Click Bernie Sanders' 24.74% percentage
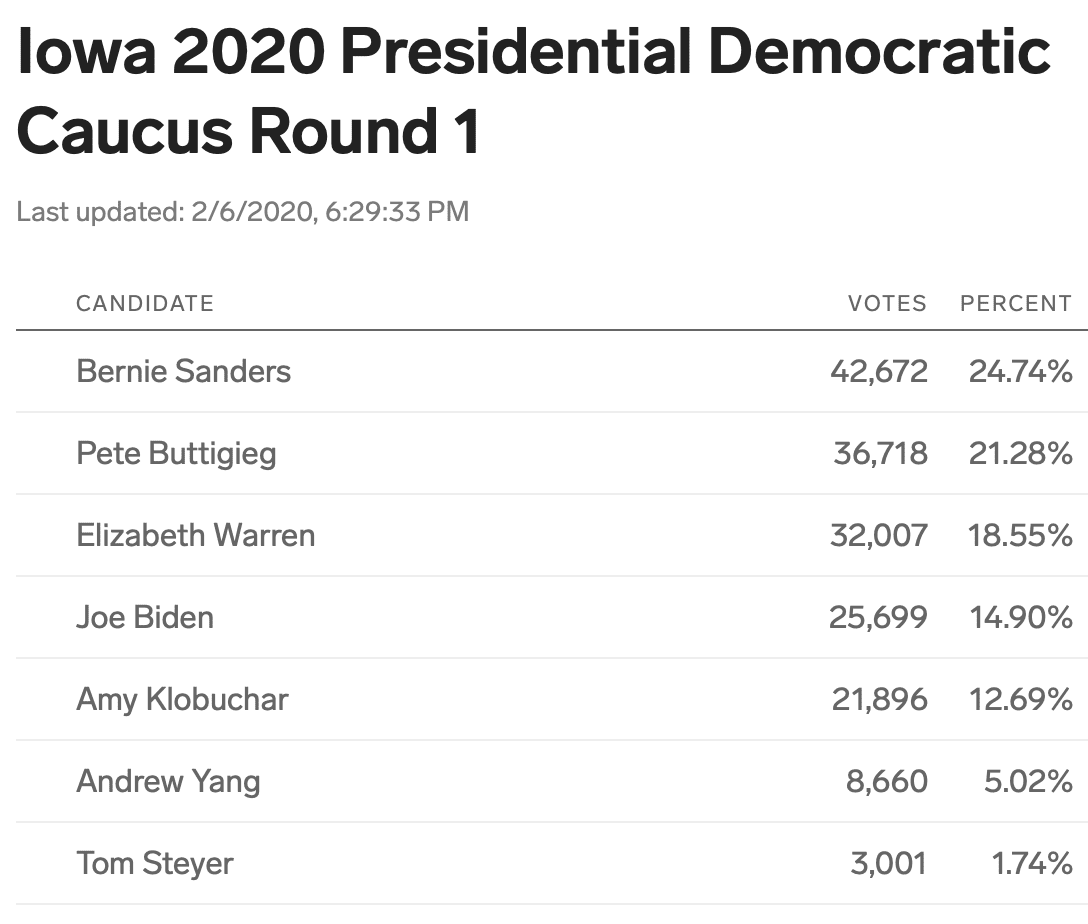This screenshot has height=924, width=1088. pyautogui.click(x=1021, y=372)
